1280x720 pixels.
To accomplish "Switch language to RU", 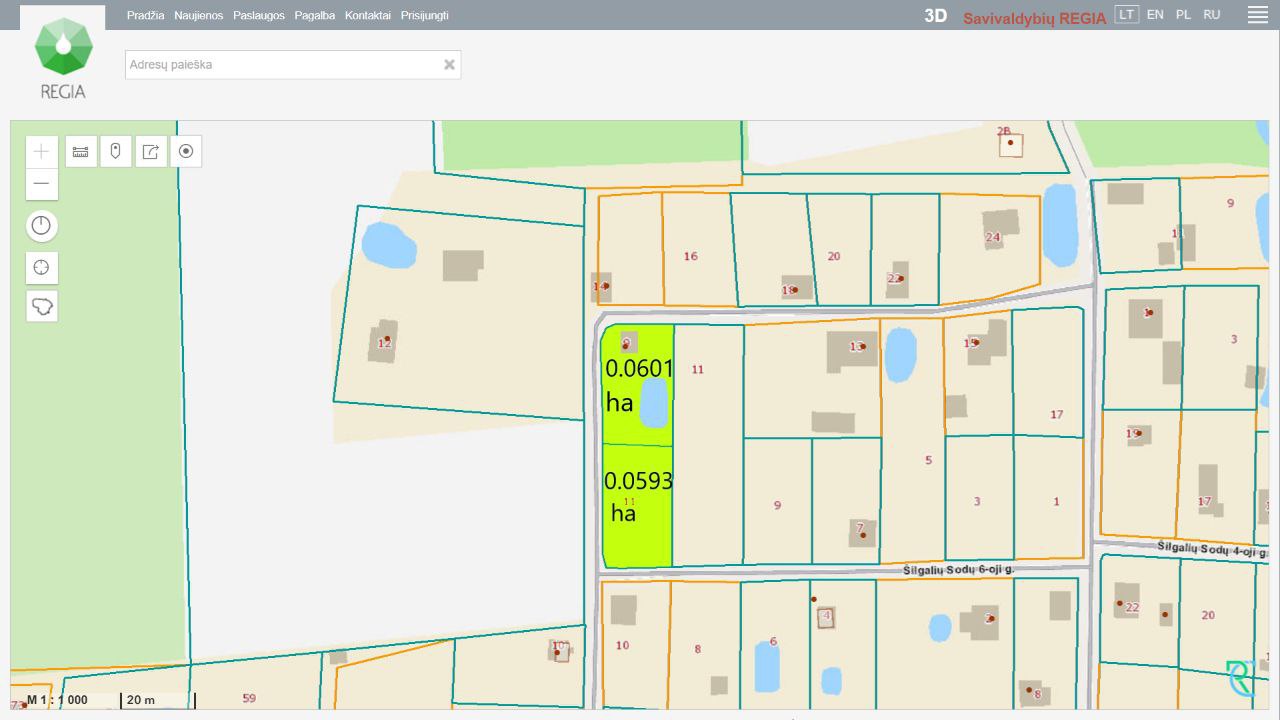I will click(1211, 15).
